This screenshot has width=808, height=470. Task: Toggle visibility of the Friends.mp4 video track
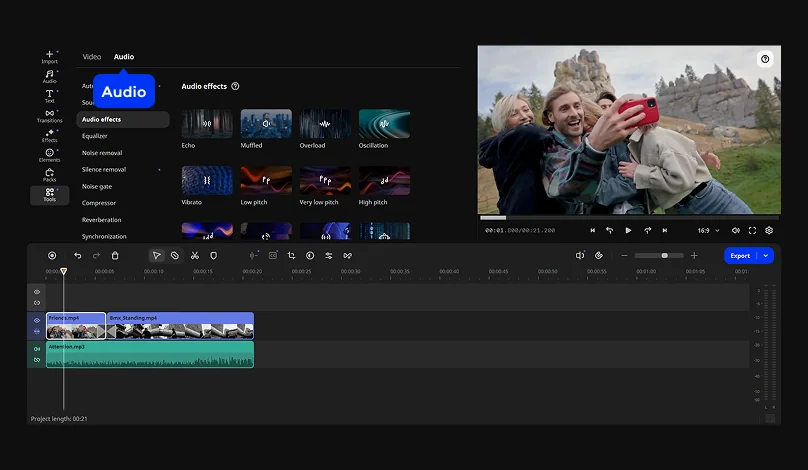click(37, 320)
